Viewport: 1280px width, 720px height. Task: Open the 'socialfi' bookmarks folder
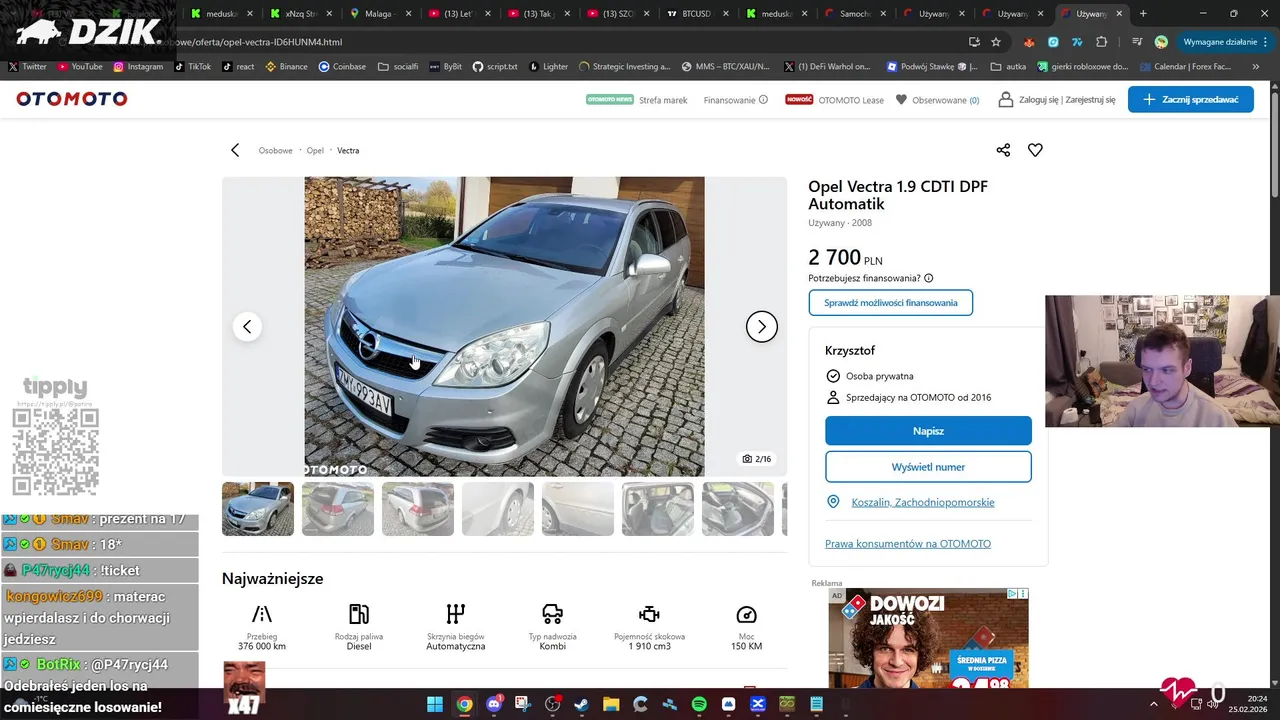tap(398, 67)
